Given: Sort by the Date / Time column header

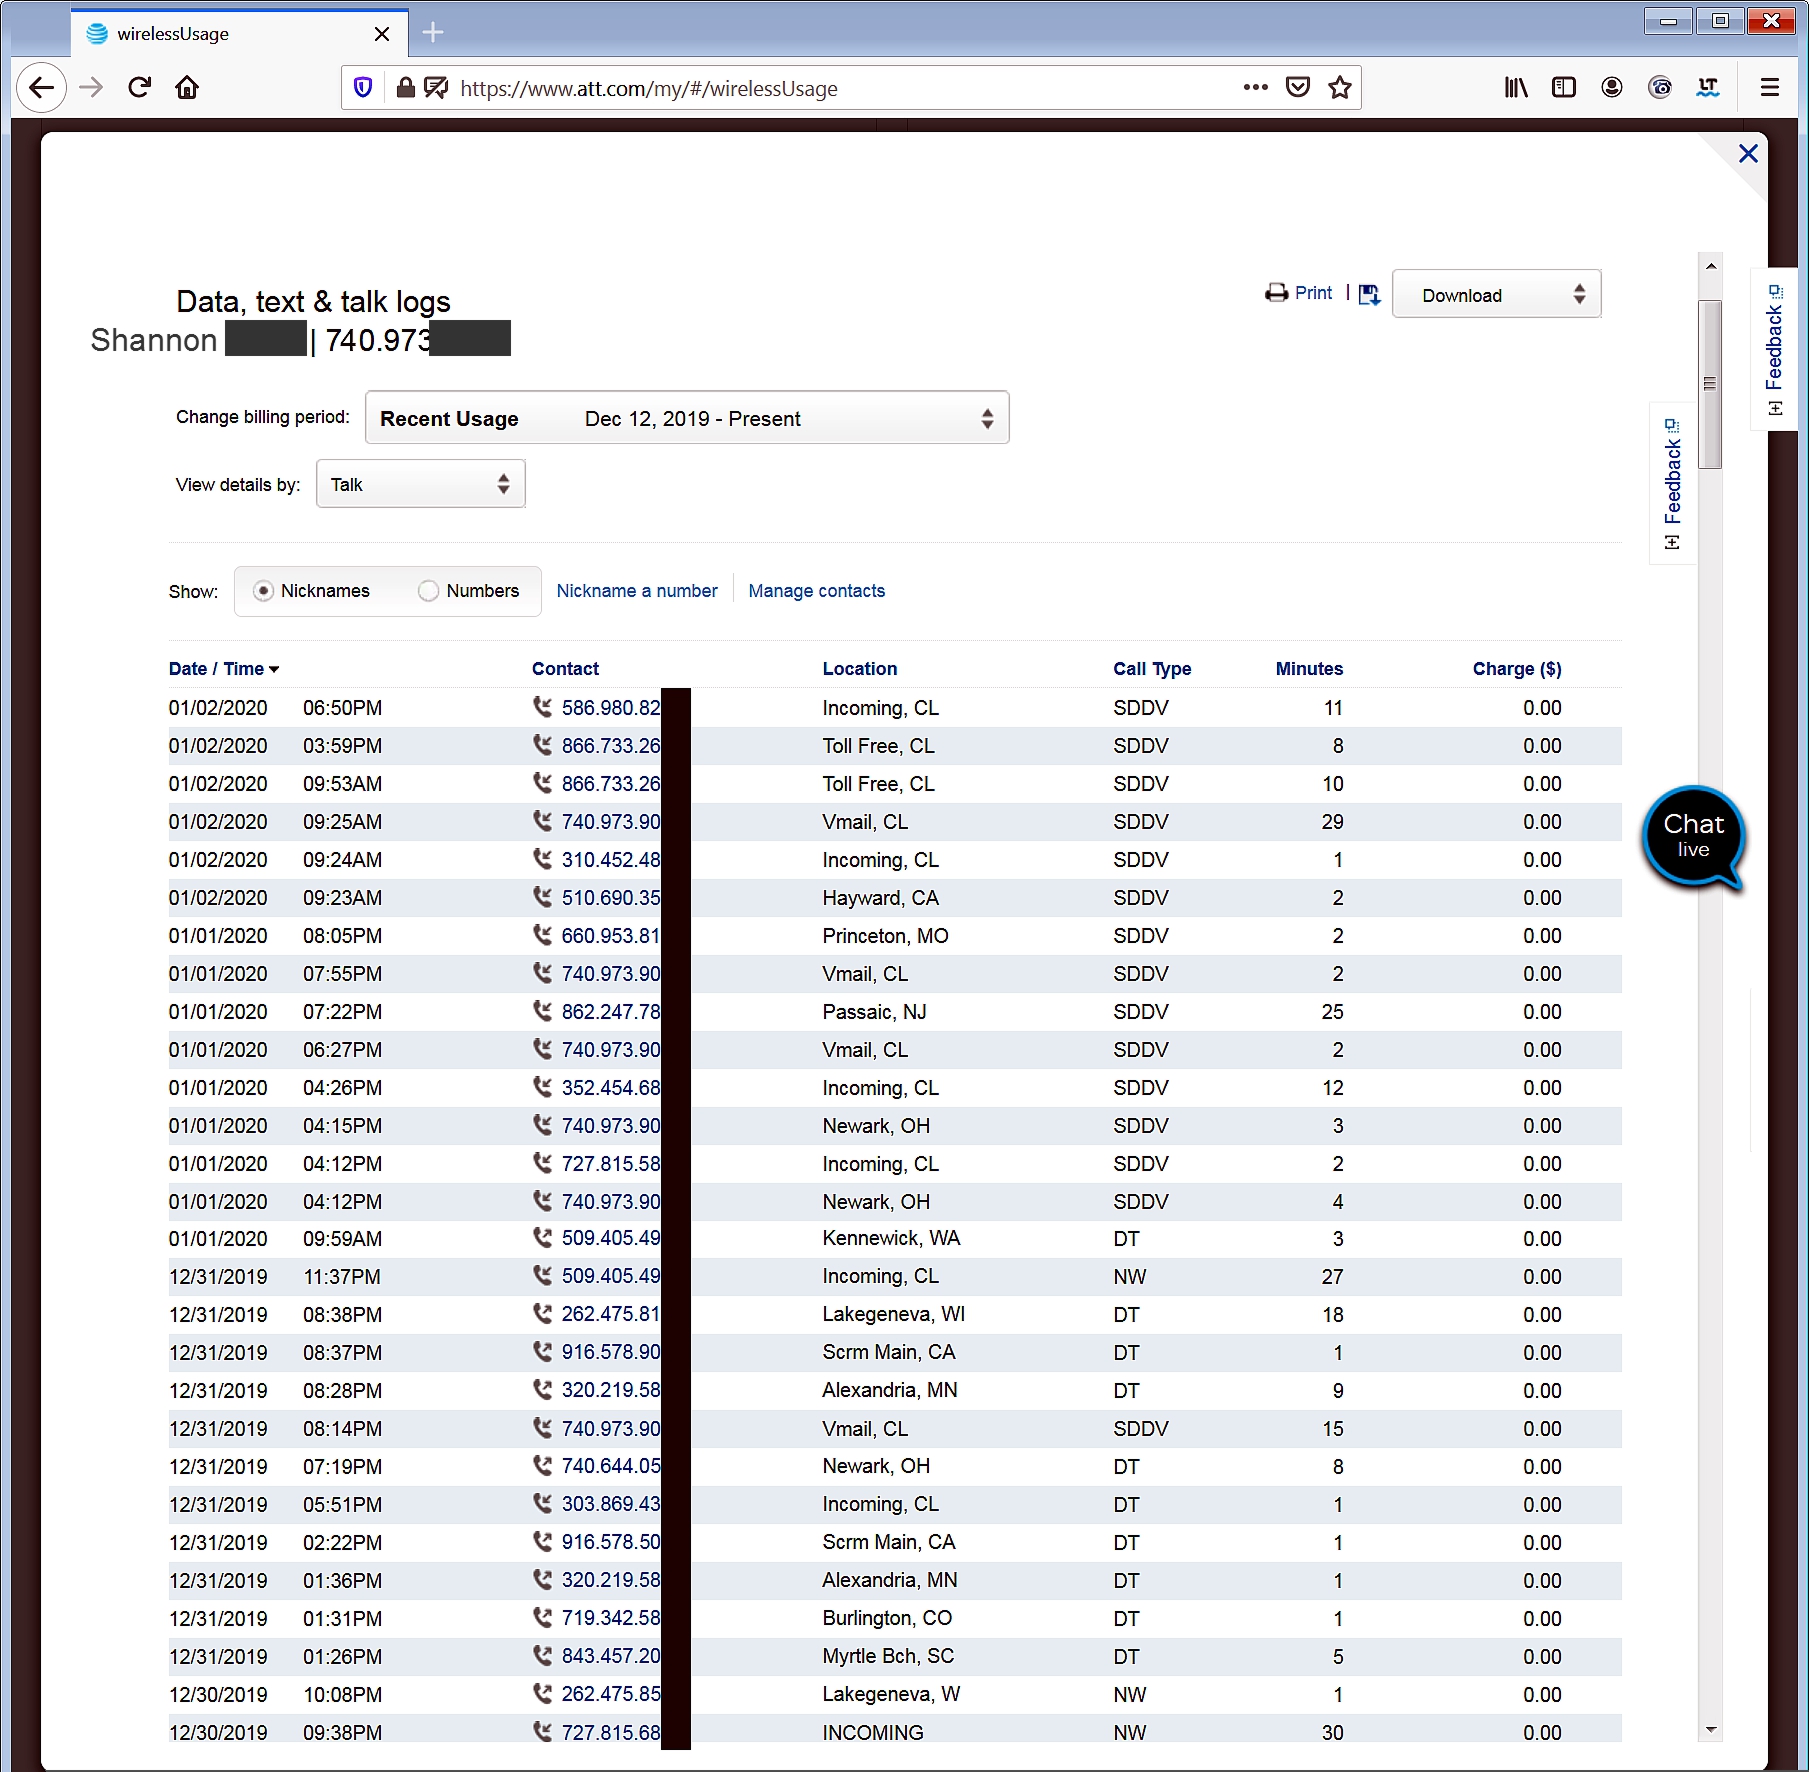Looking at the screenshot, I should pos(223,669).
